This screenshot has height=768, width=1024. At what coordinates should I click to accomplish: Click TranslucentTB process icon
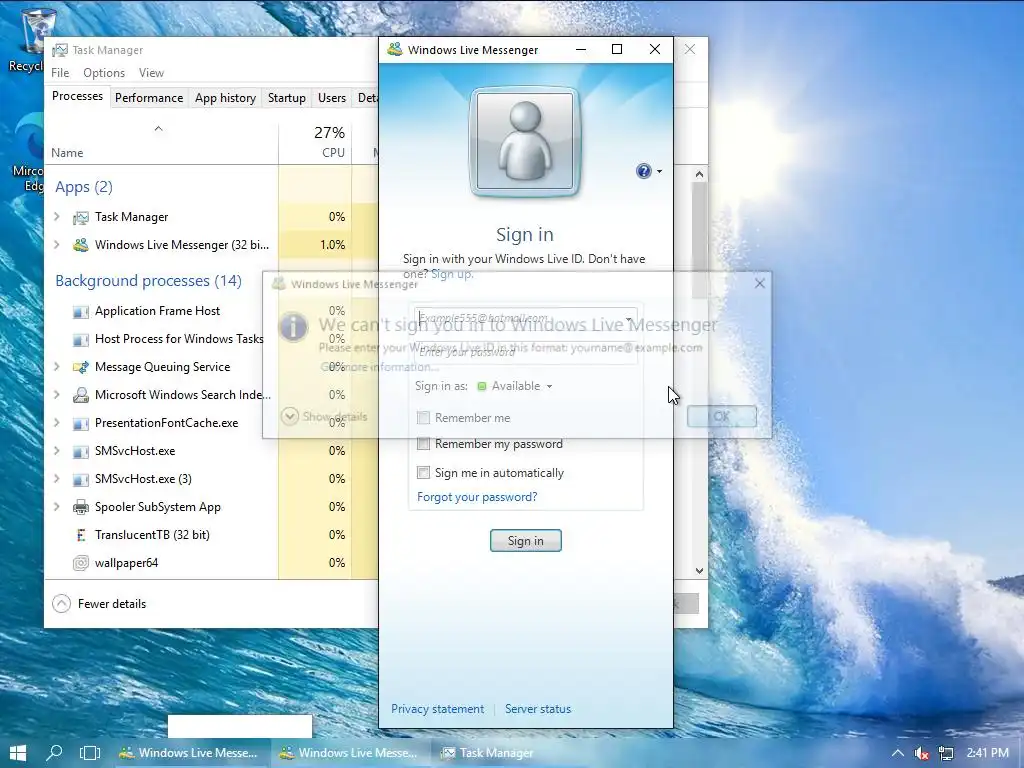click(80, 535)
